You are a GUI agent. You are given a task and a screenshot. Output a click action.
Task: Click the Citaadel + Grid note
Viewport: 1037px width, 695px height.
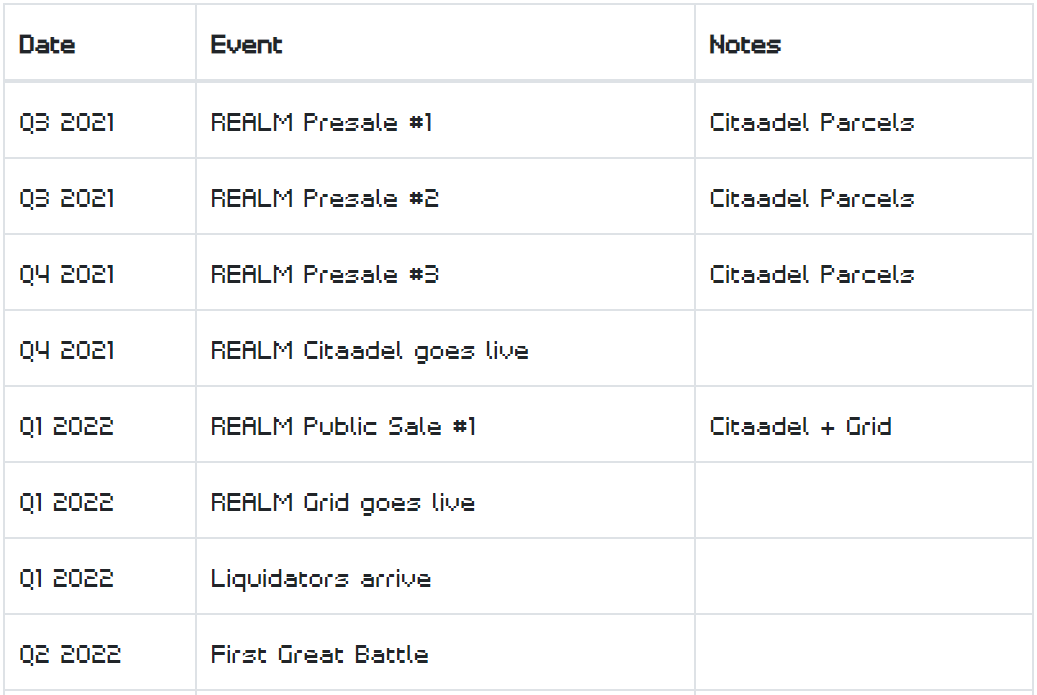tap(800, 426)
